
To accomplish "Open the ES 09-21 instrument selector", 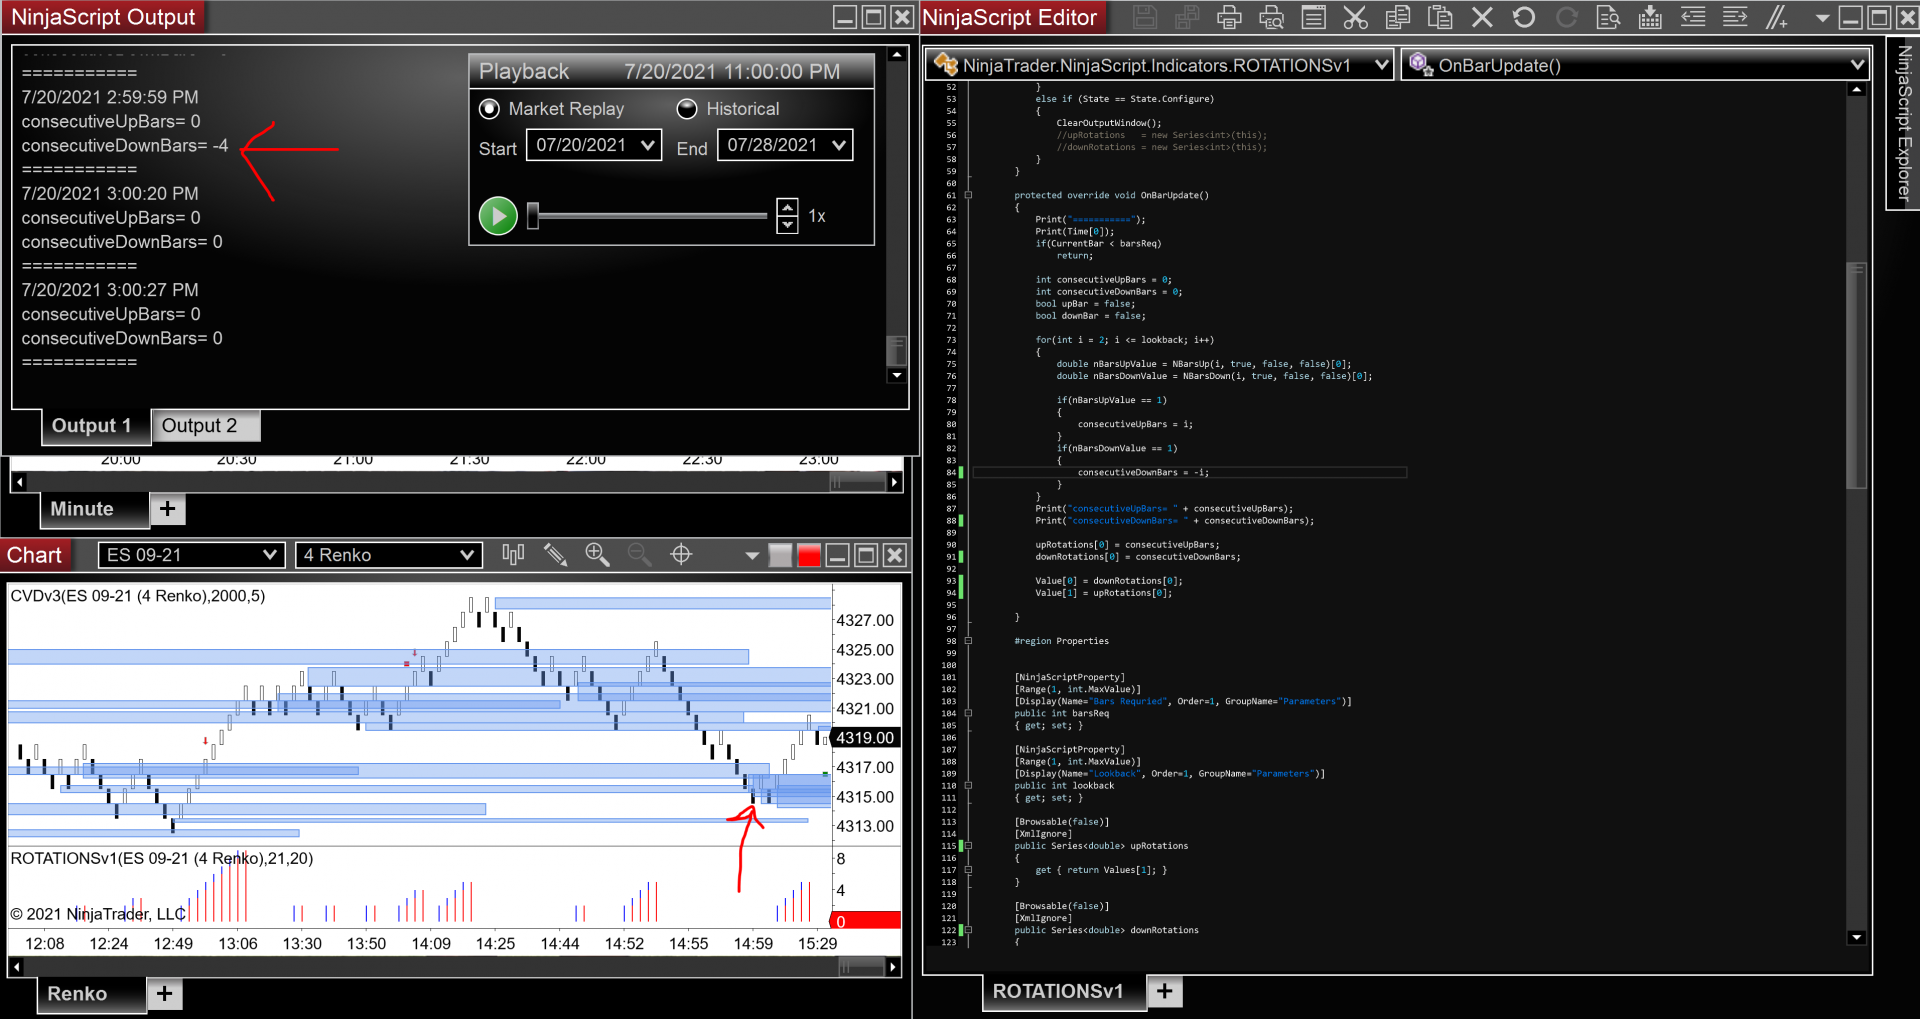I will click(192, 555).
